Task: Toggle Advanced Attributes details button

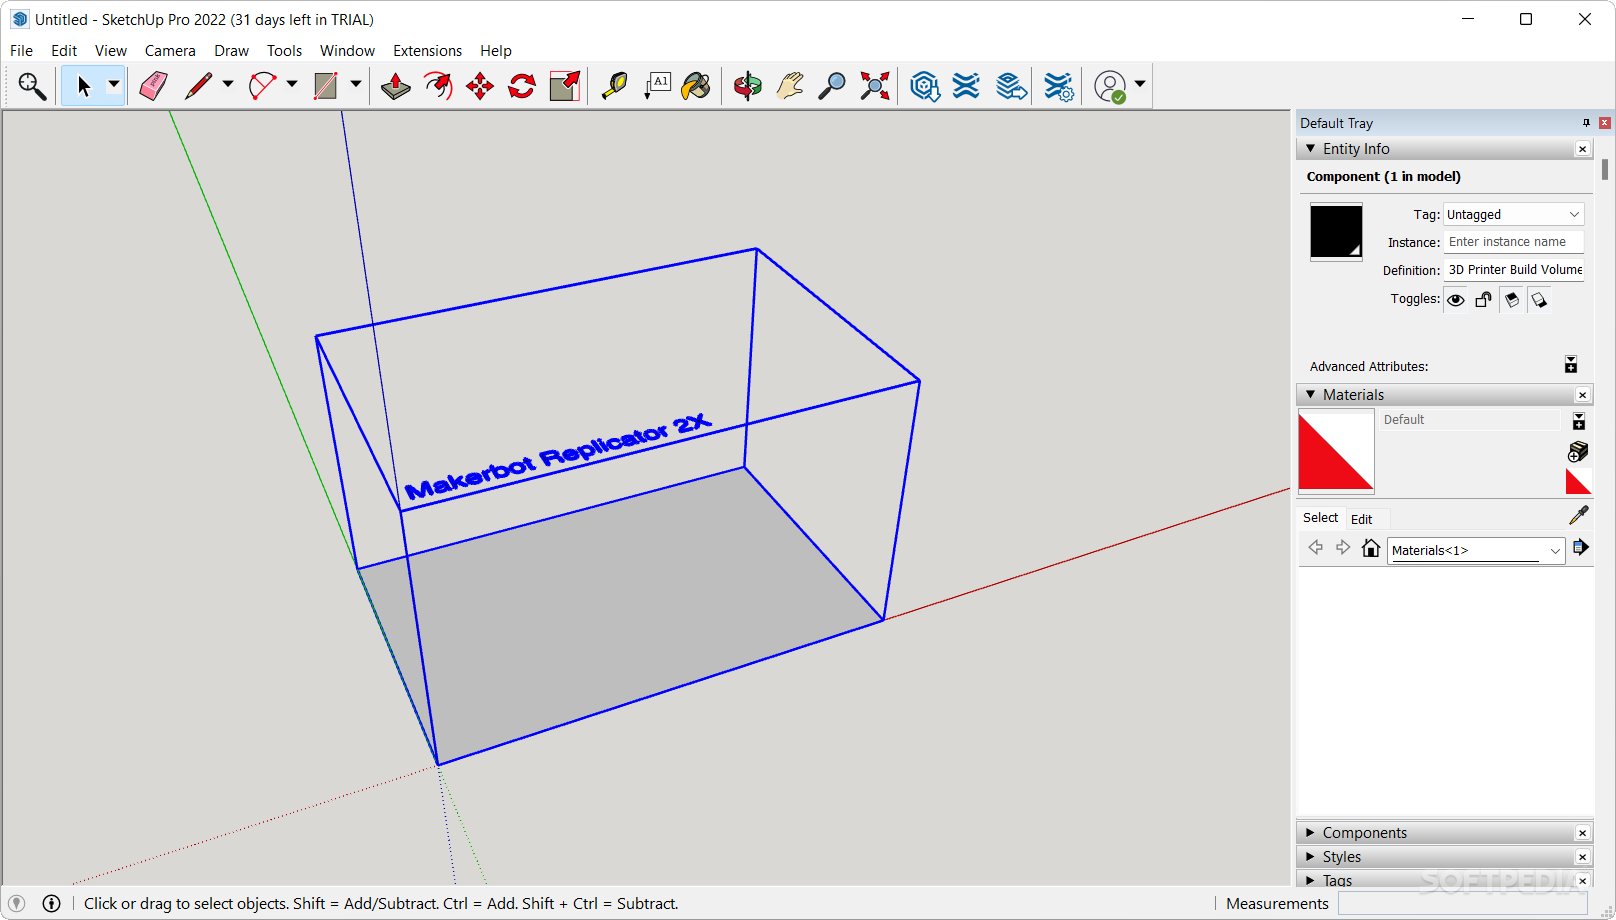Action: tap(1571, 365)
